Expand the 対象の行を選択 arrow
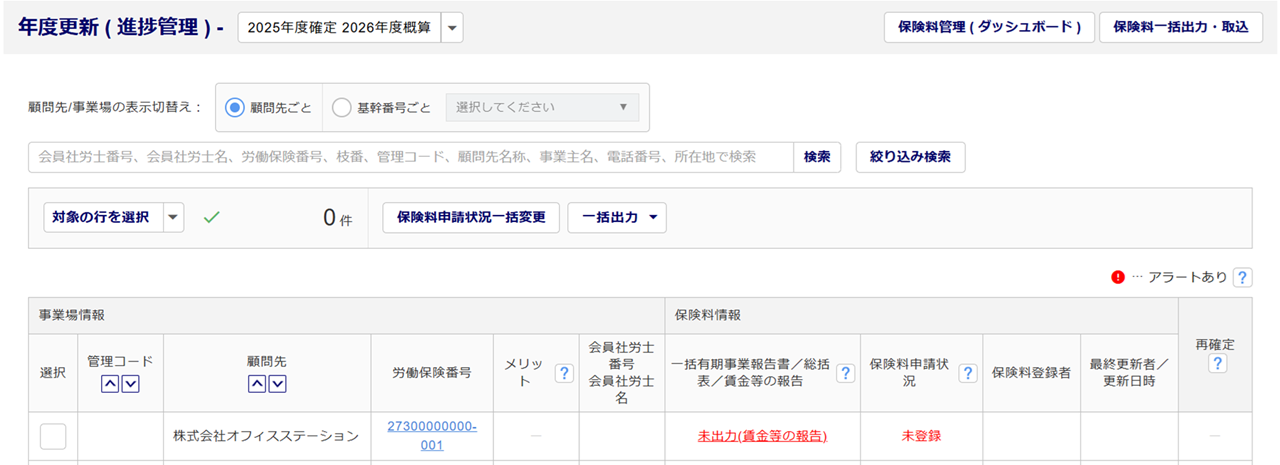This screenshot has width=1280, height=465. click(172, 217)
